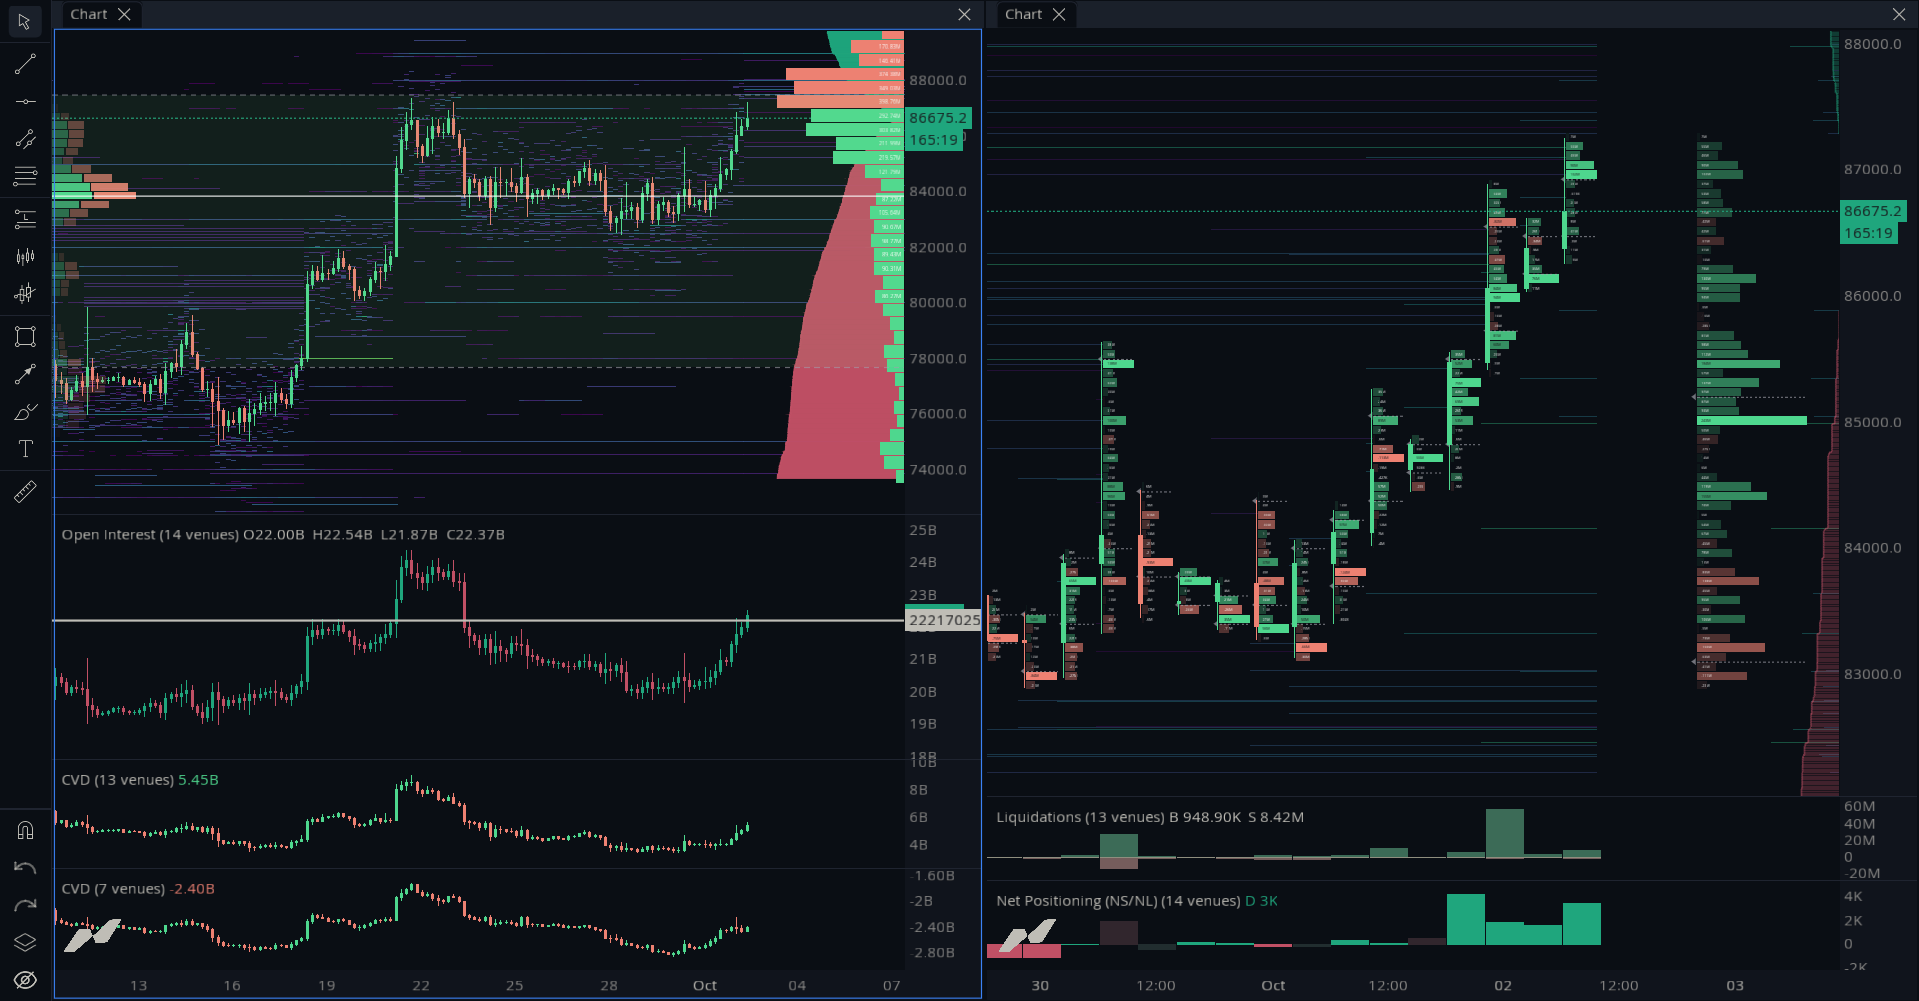Click the CVD (13 venues) indicator label
Image resolution: width=1919 pixels, height=1001 pixels.
[118, 780]
